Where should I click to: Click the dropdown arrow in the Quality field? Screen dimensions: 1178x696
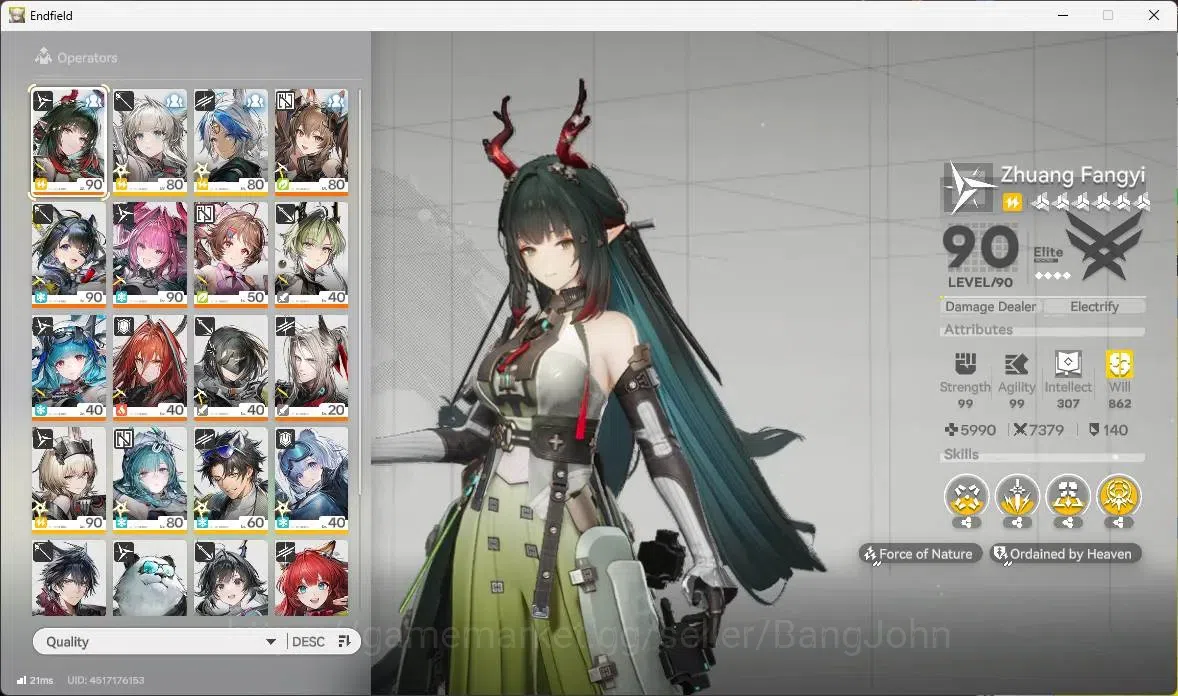pyautogui.click(x=270, y=641)
